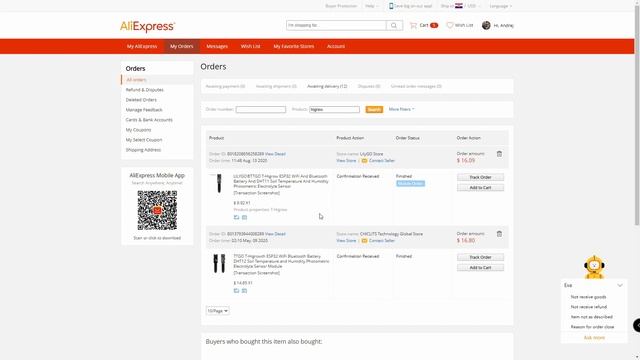640x360 pixels.
Task: Collapse the Eva chat panel chevron
Action: click(620, 285)
